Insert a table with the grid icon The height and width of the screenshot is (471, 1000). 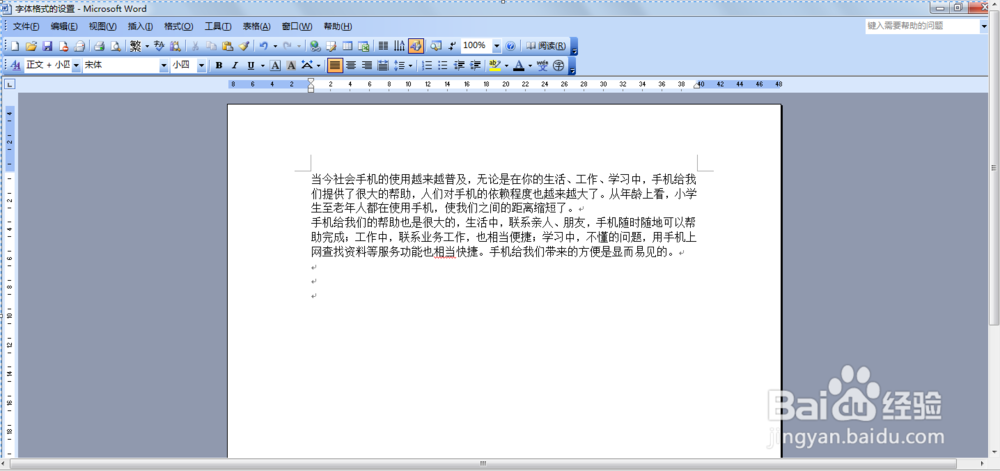pyautogui.click(x=348, y=46)
